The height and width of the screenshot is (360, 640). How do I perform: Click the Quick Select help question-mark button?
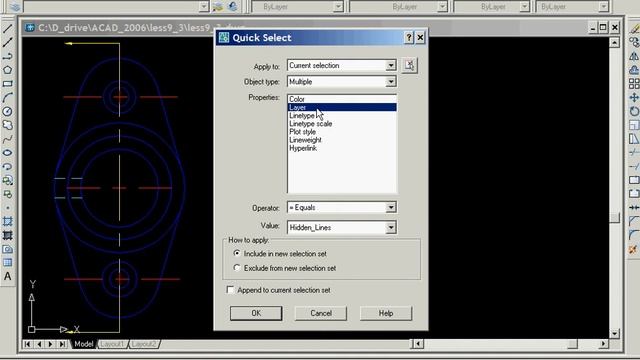[409, 38]
